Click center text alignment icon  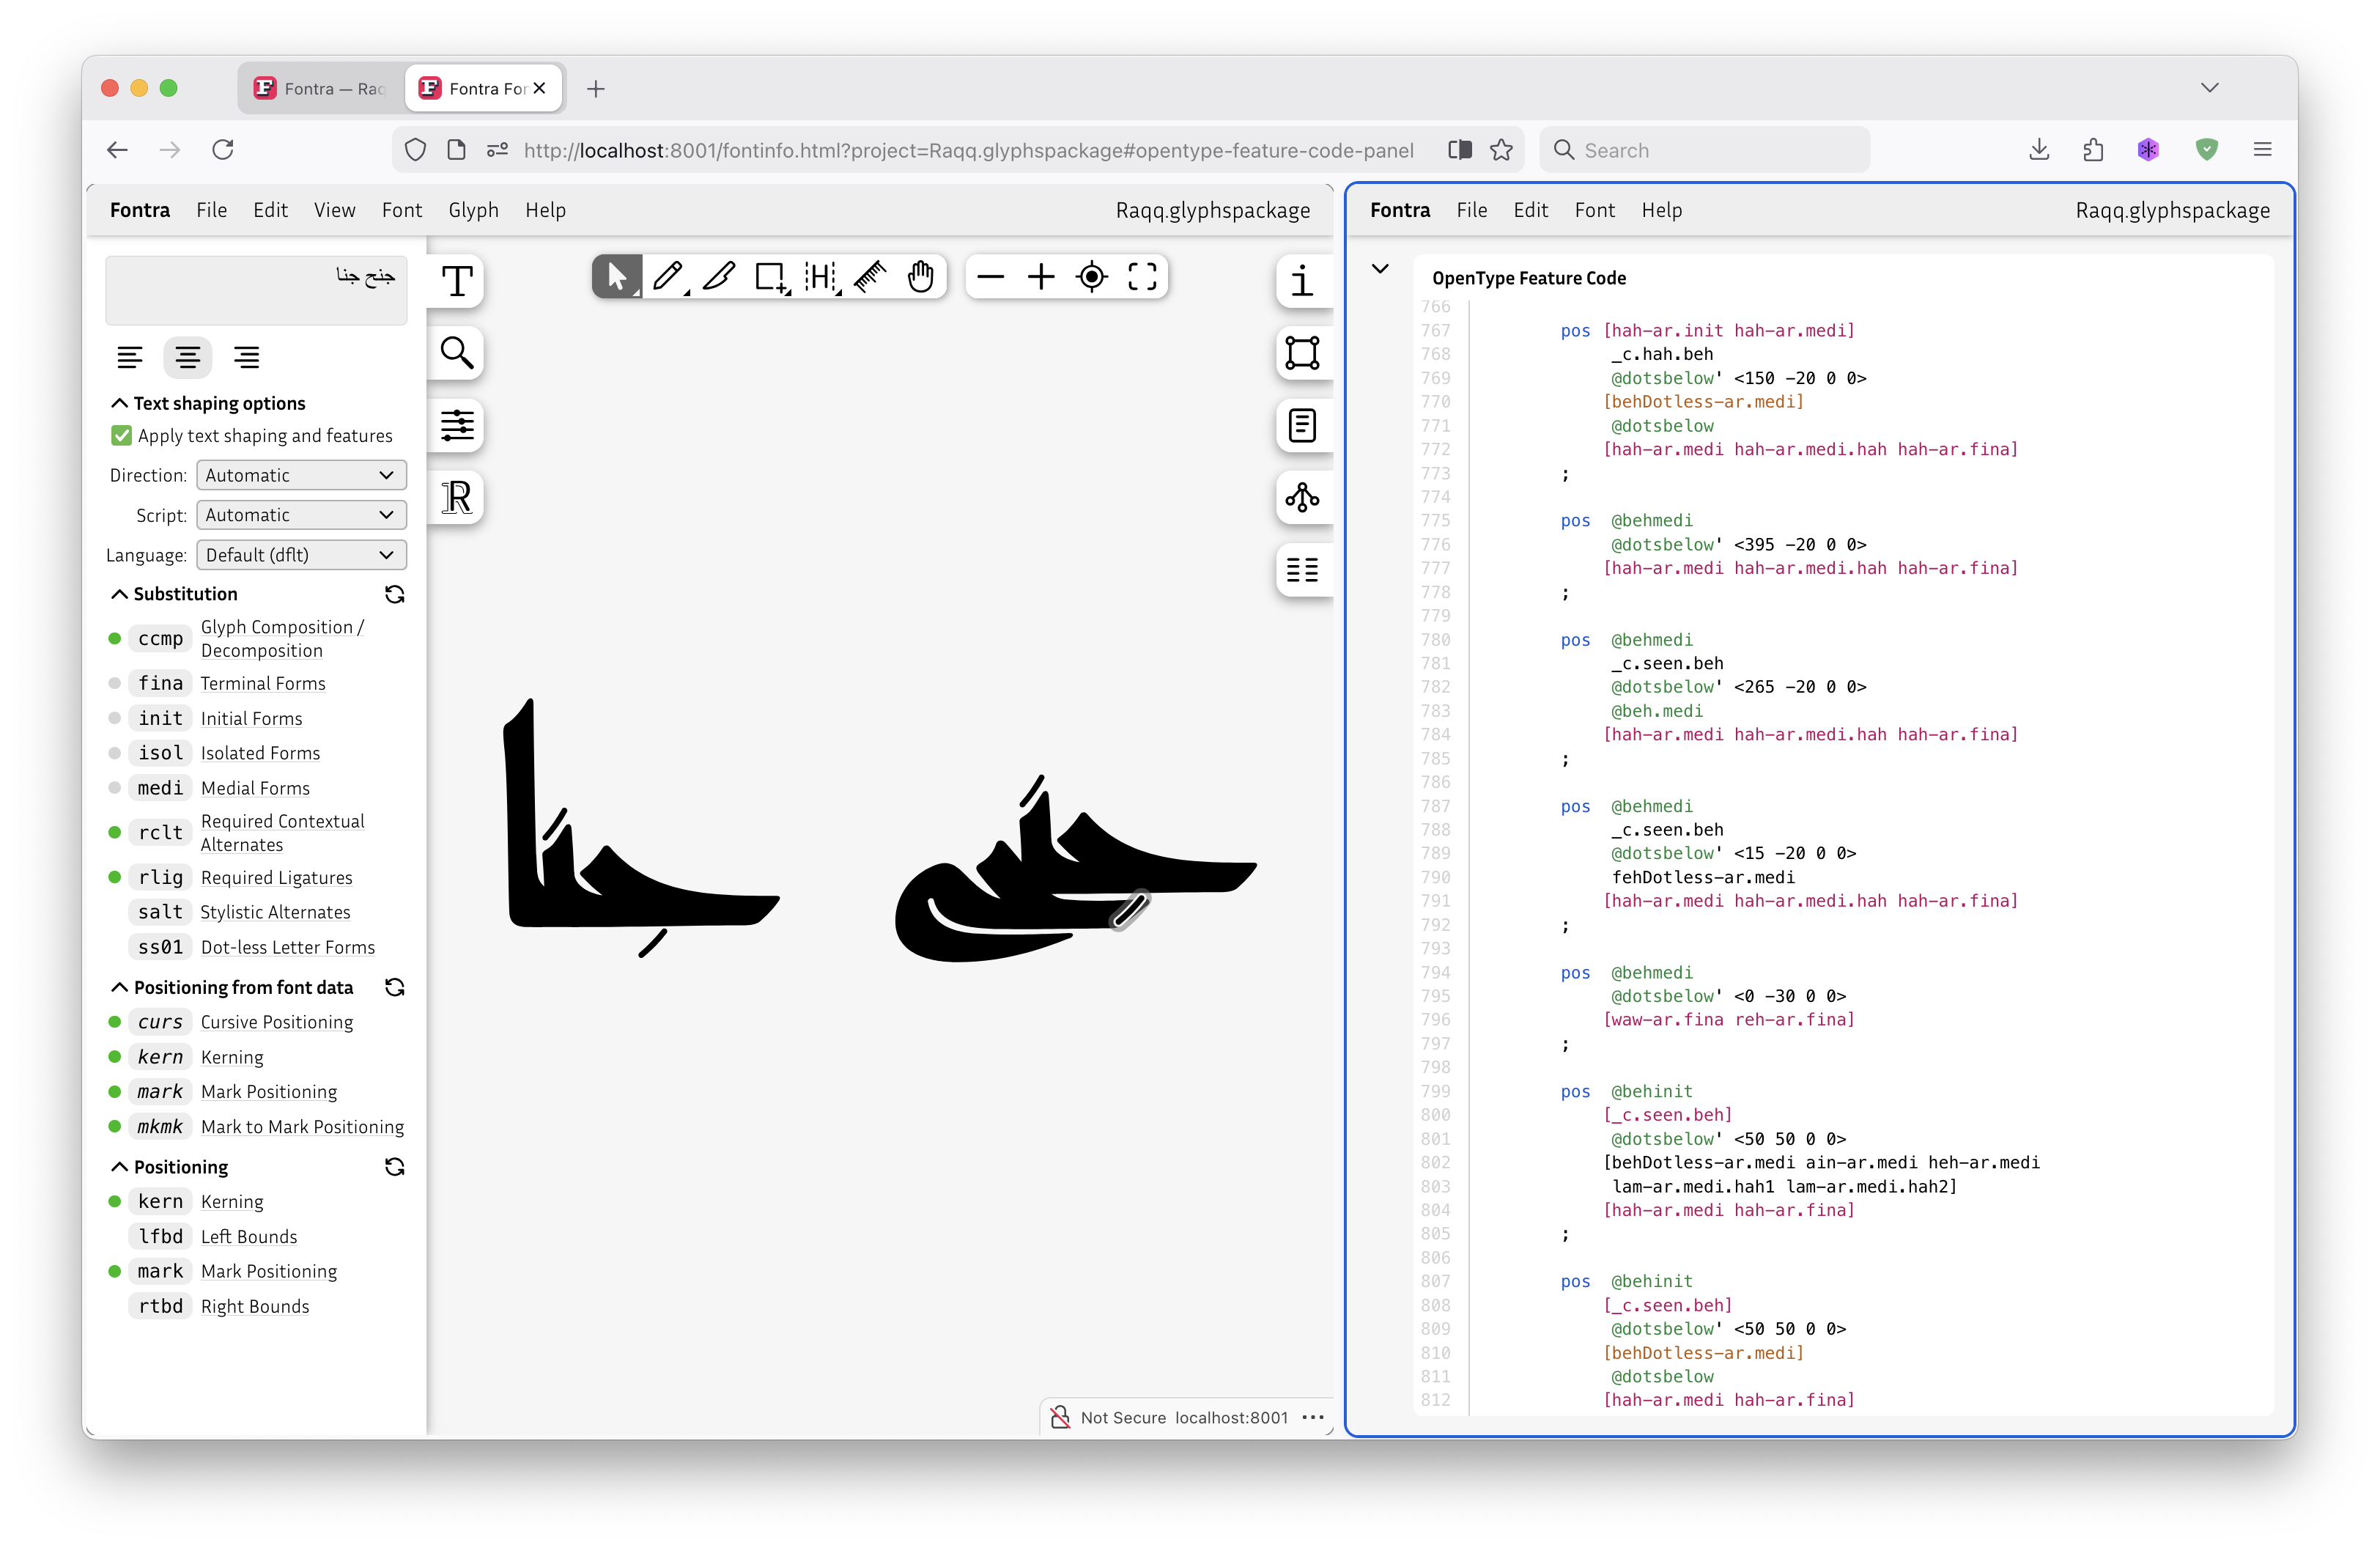point(188,357)
